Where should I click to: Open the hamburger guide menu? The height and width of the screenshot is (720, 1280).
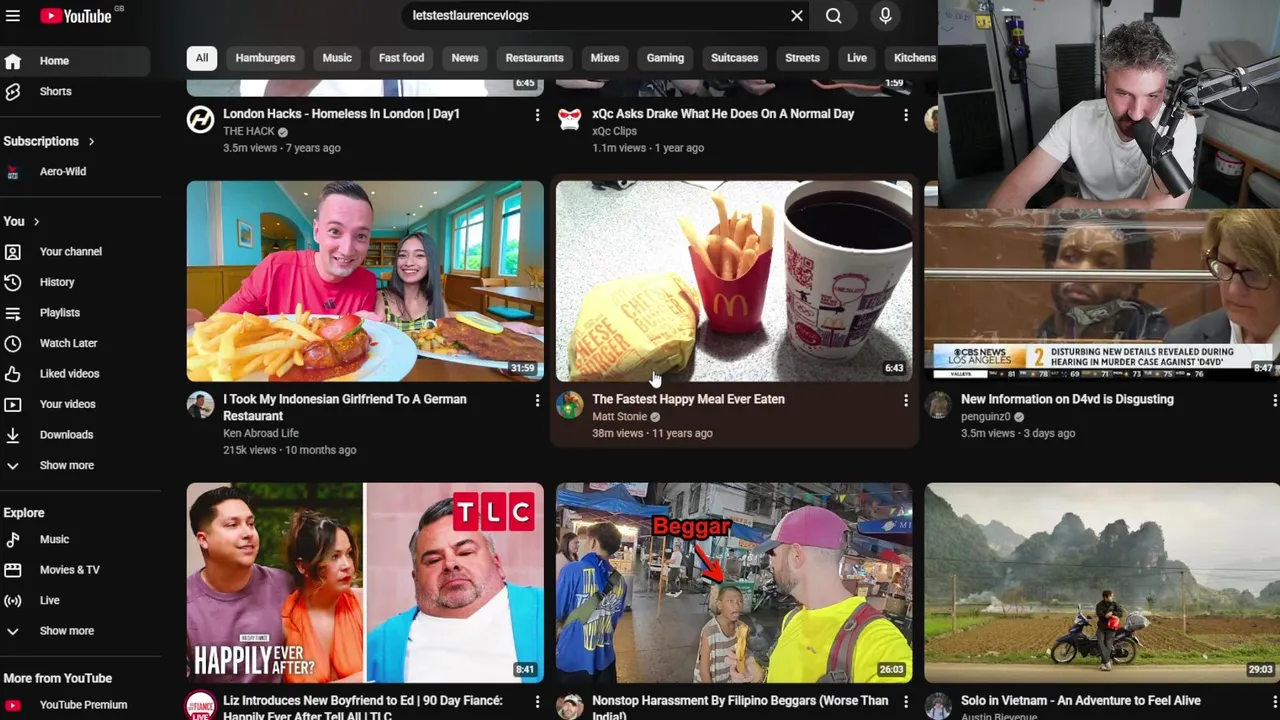click(x=13, y=16)
